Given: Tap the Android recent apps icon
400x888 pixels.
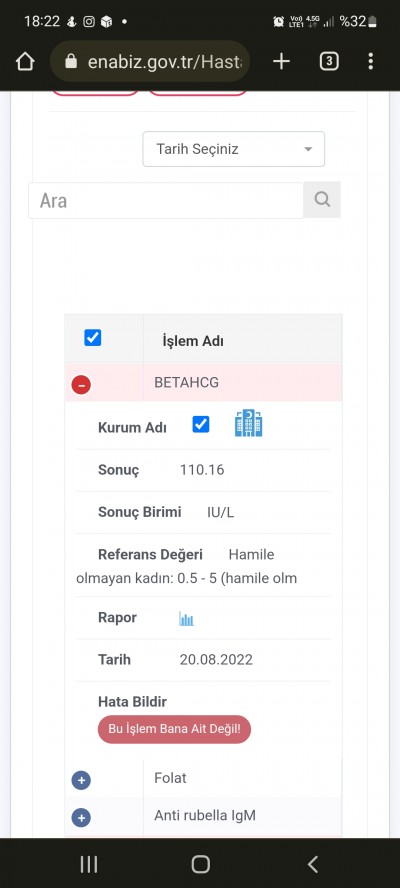Looking at the screenshot, I should tap(88, 864).
